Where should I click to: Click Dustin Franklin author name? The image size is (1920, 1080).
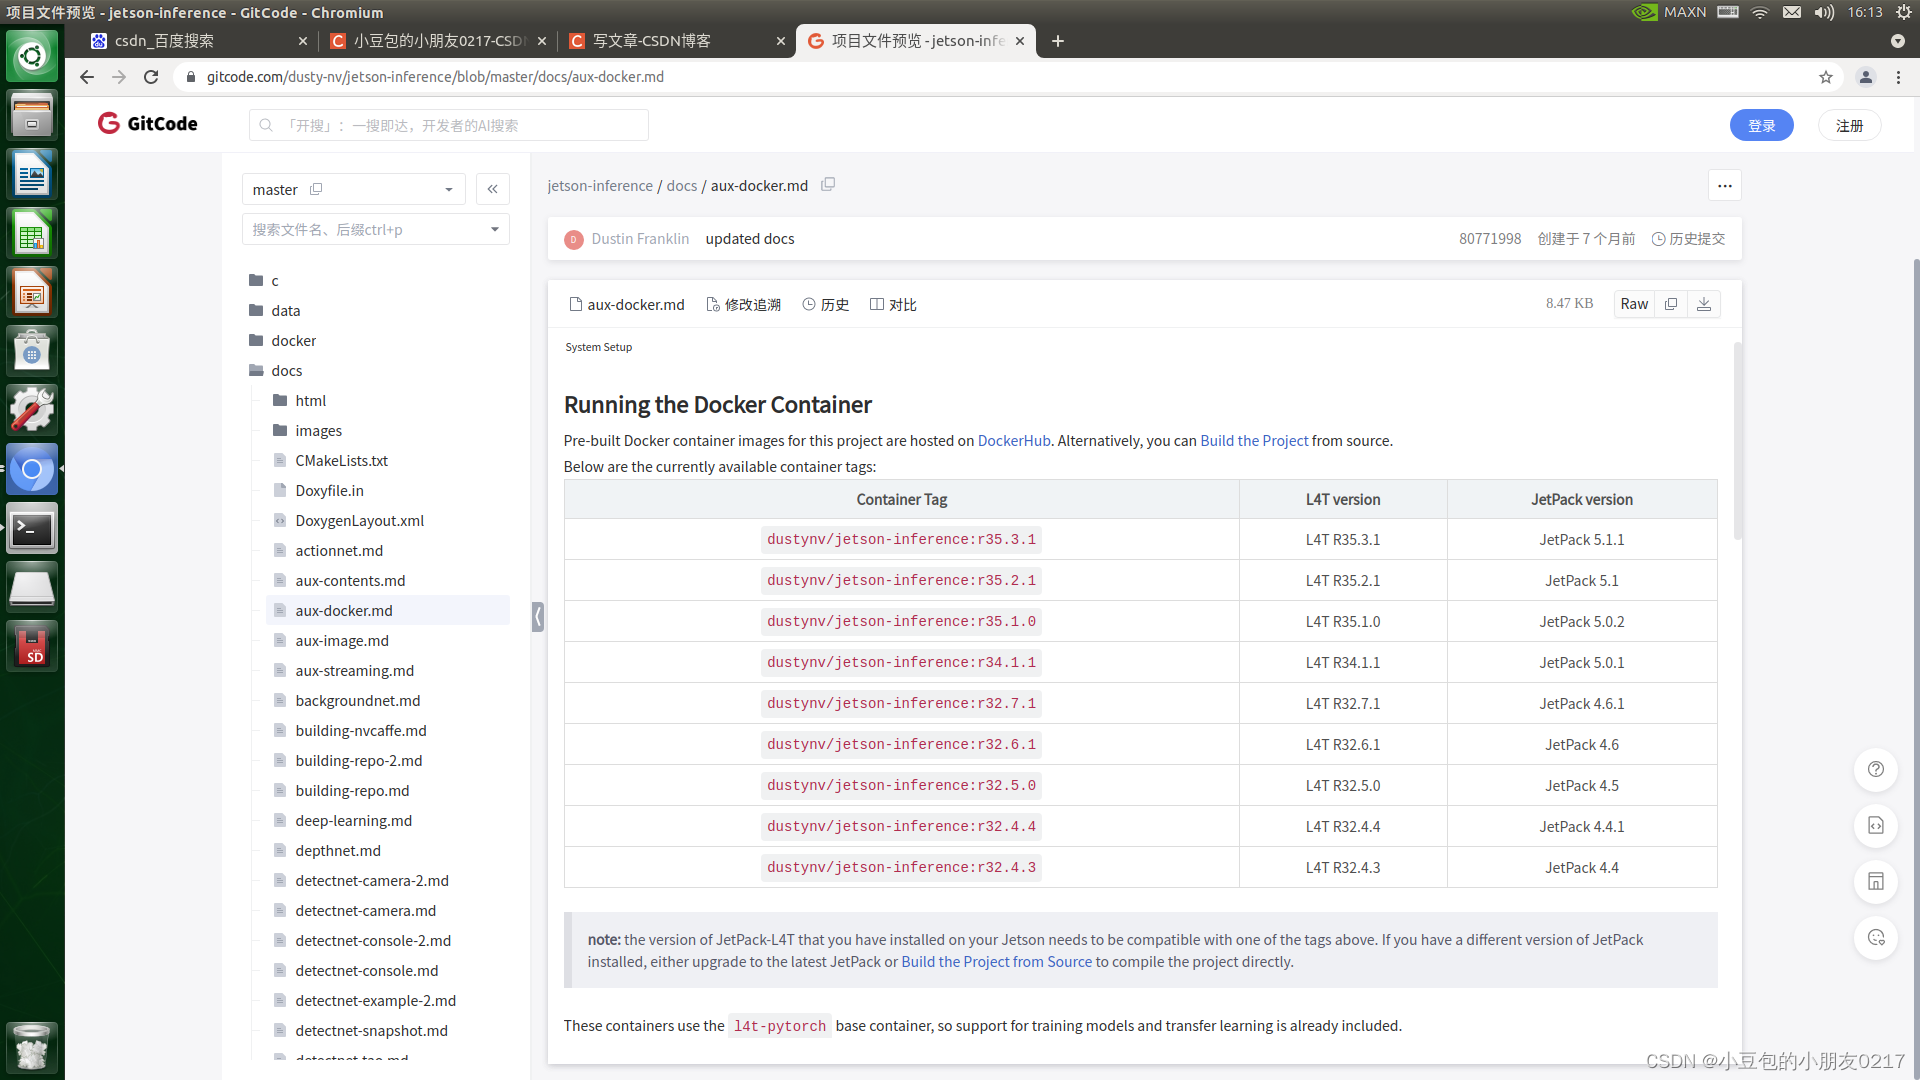pyautogui.click(x=640, y=239)
